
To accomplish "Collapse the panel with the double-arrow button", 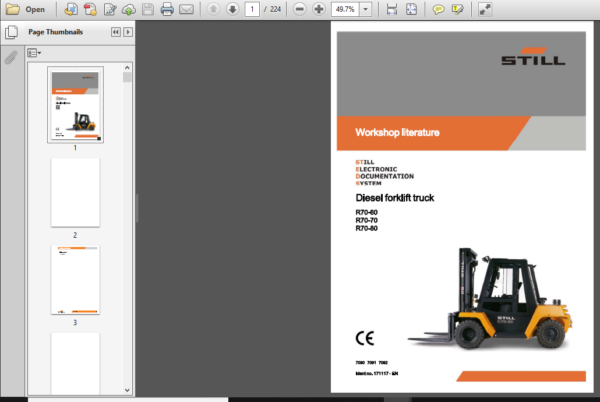I will tap(116, 32).
